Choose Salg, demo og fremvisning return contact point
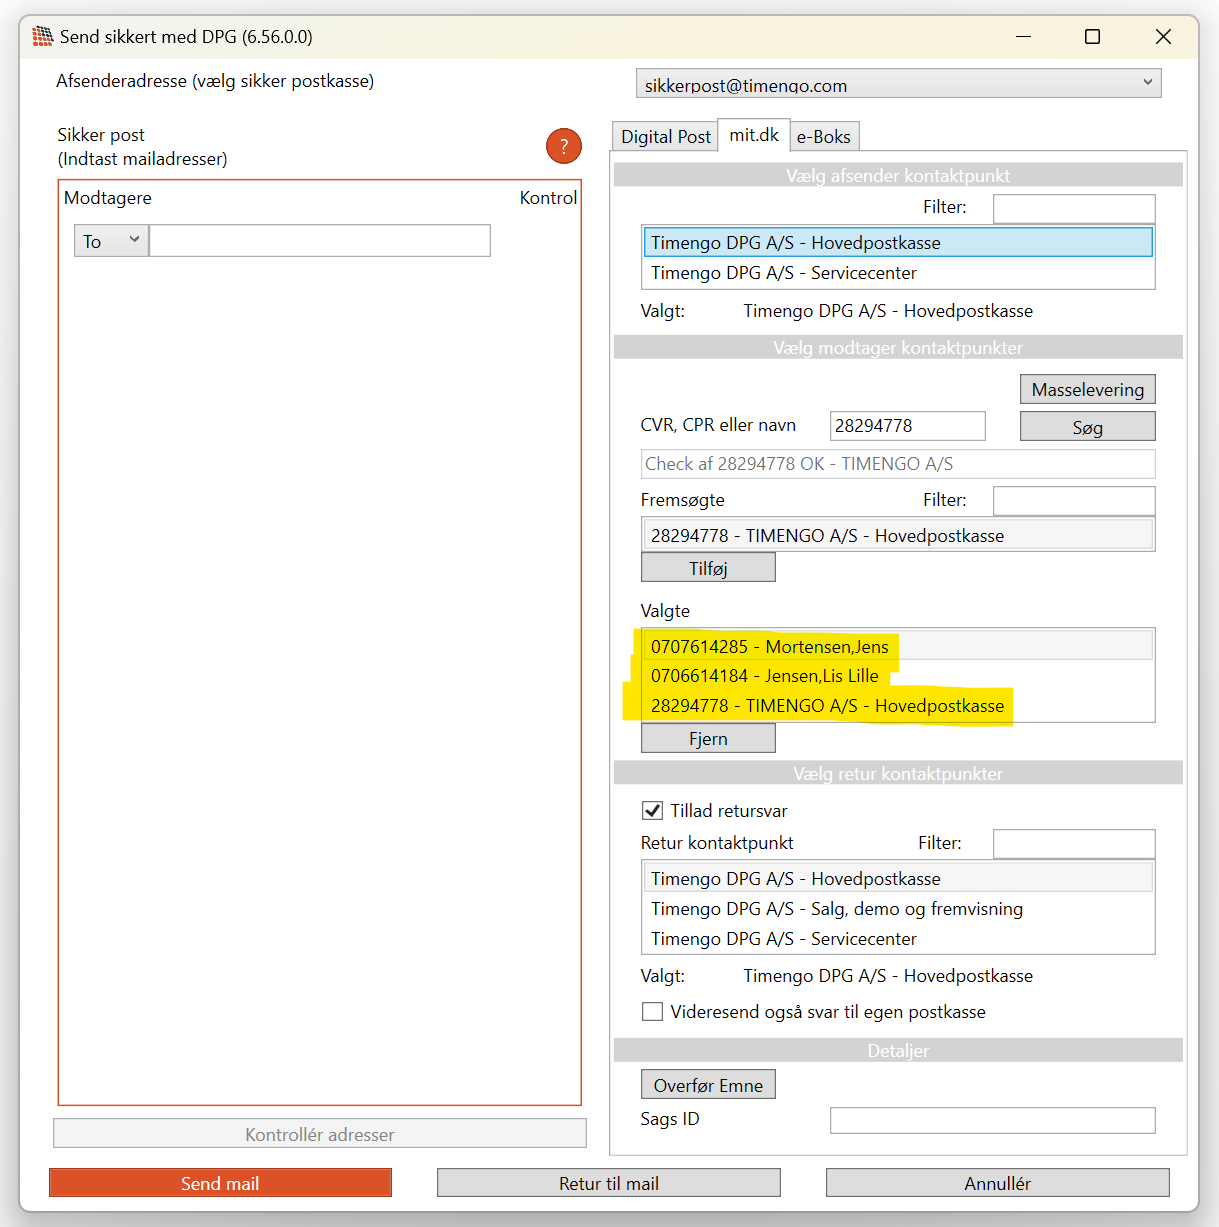 [x=836, y=909]
